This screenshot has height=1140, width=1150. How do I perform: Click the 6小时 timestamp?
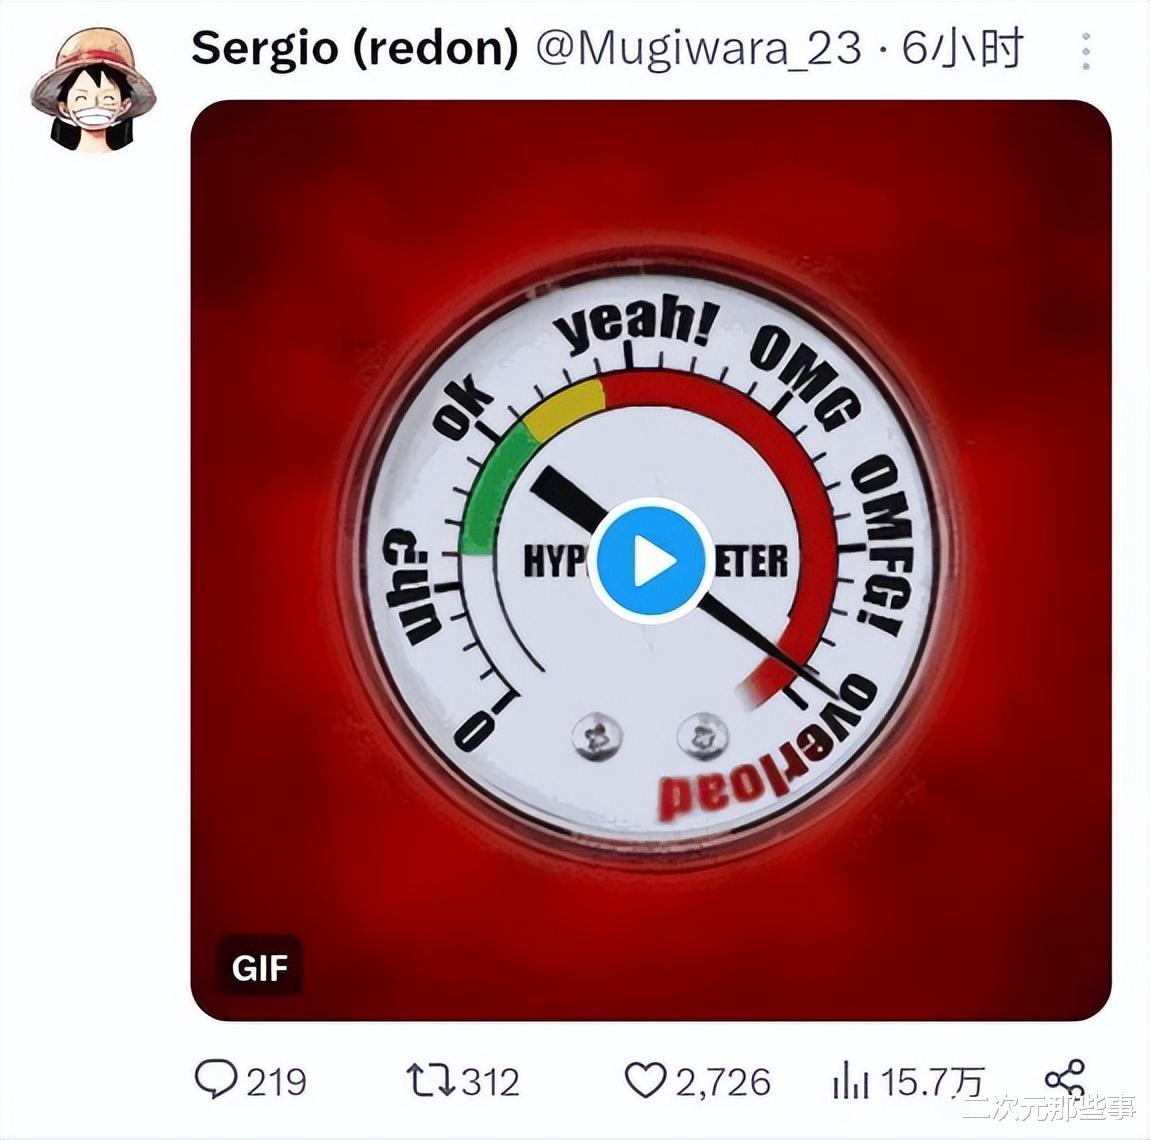coord(962,49)
